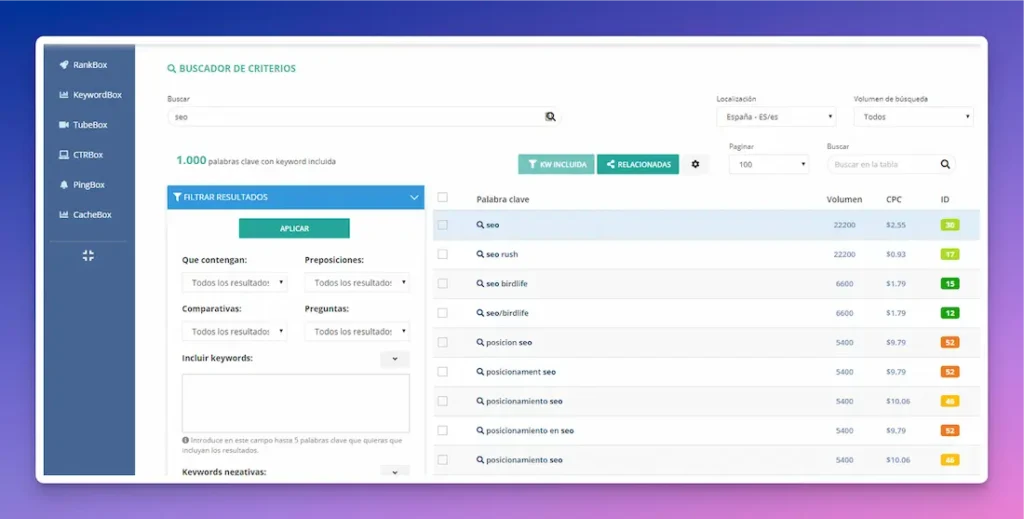Expand the Keywords negativas chevron button
Screen dimensions: 1024x519
(x=394, y=471)
